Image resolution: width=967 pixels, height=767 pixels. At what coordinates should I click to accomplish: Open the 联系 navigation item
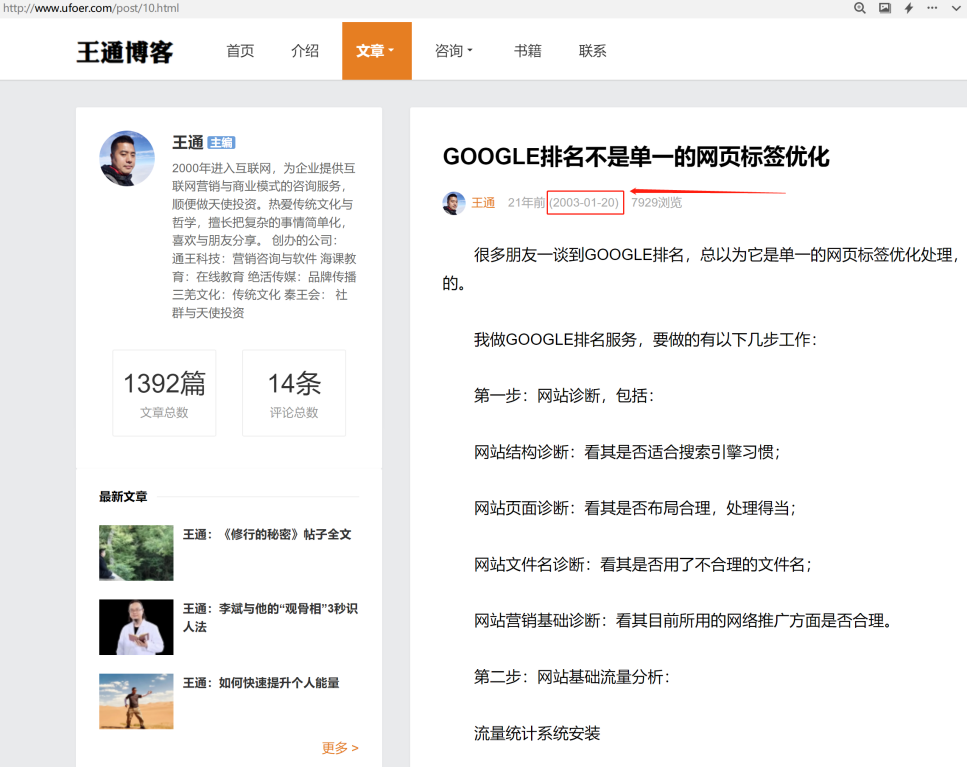click(592, 51)
